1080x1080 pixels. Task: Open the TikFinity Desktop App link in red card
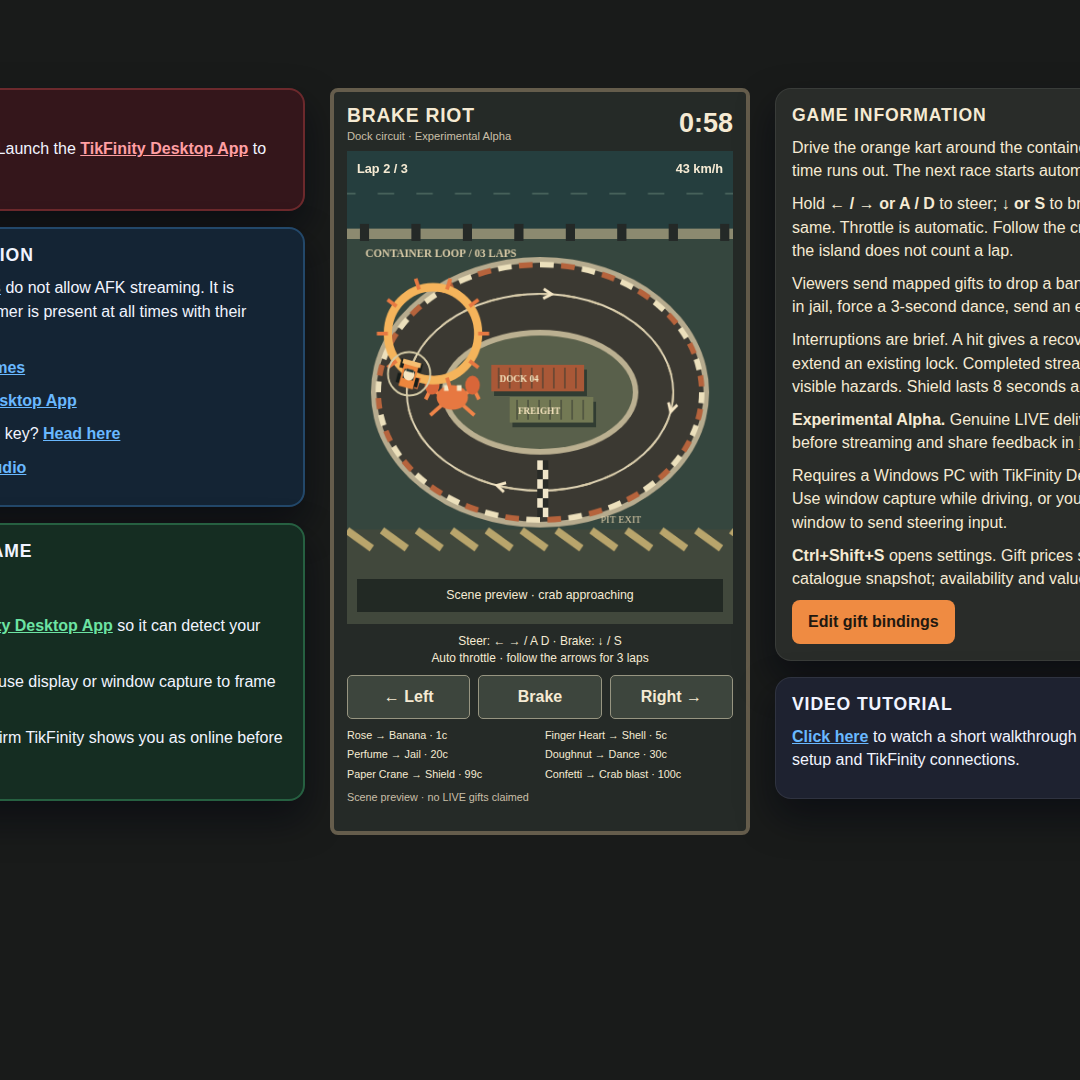[164, 148]
